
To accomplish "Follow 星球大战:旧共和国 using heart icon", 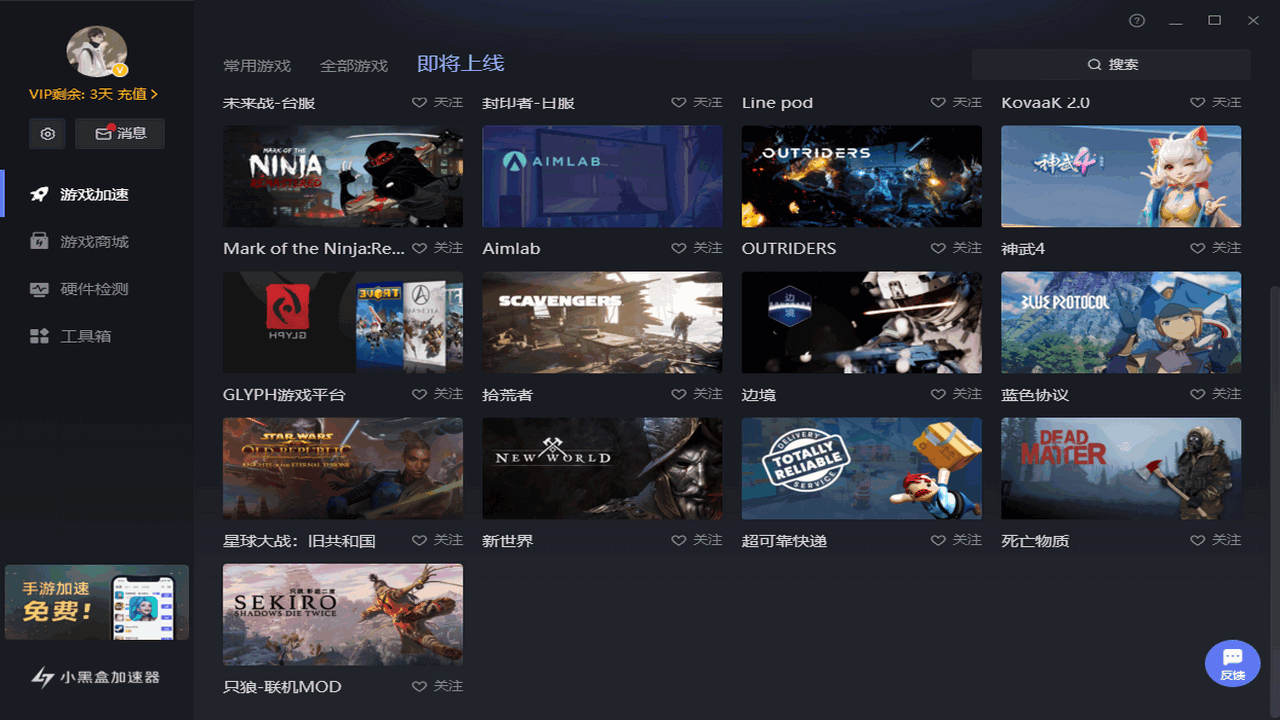I will point(420,540).
